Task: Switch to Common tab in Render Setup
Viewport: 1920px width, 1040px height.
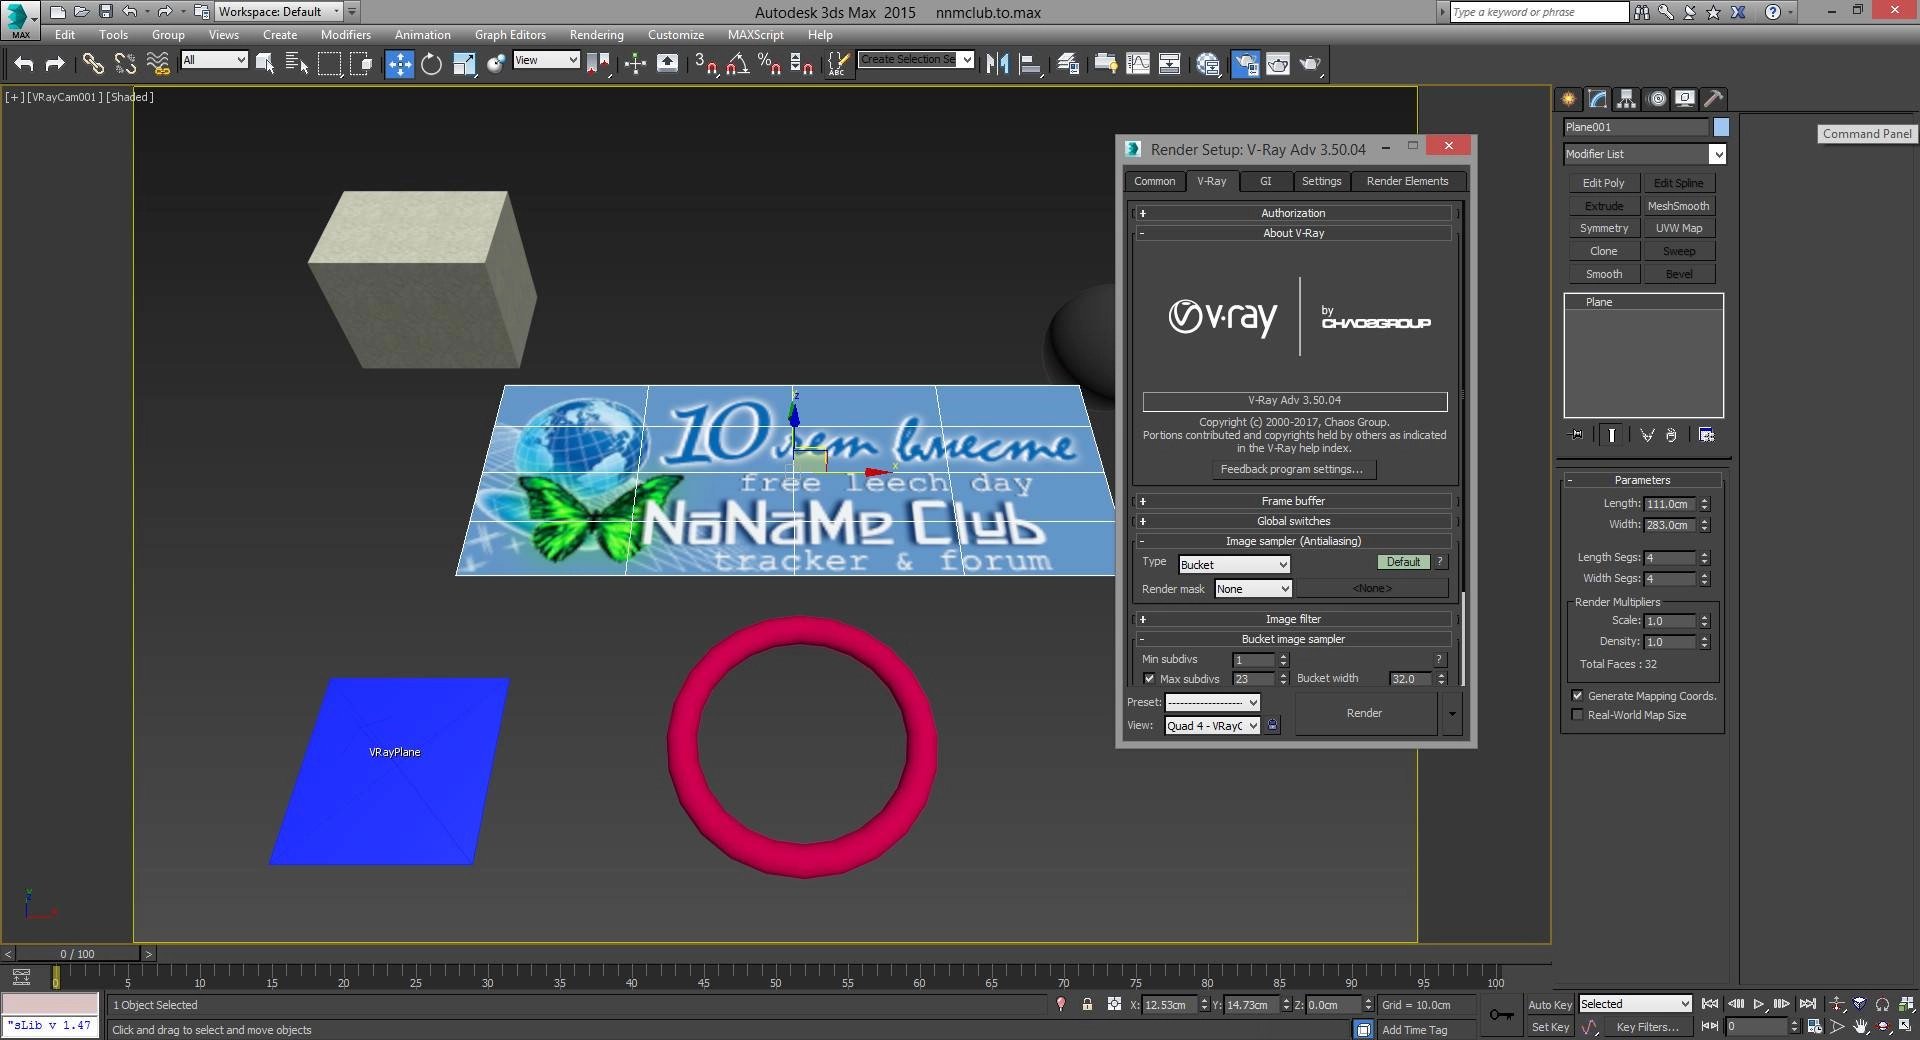Action: [1154, 181]
